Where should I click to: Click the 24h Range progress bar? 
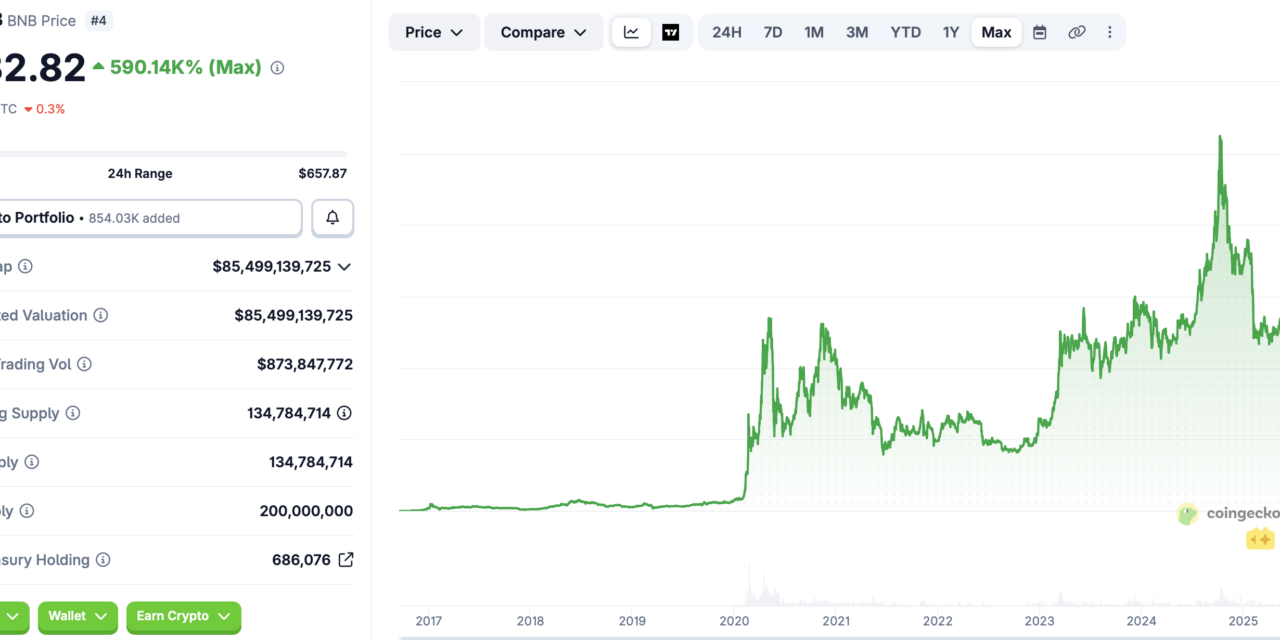coord(173,154)
